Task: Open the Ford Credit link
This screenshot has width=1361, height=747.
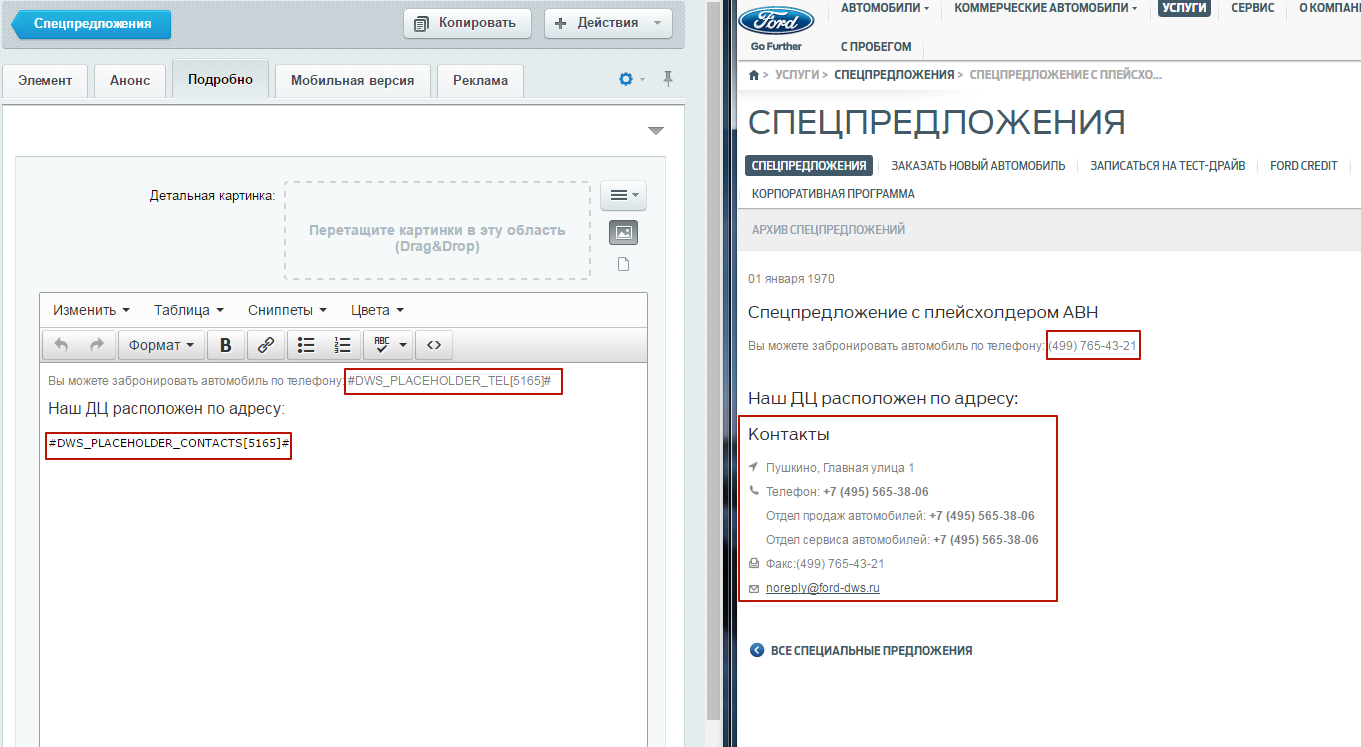Action: (x=1304, y=166)
